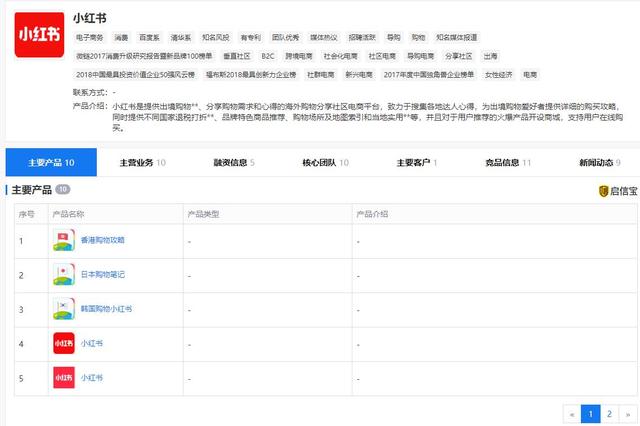This screenshot has width=640, height=426.
Task: Click the 社会化电商 tag
Action: [340, 56]
